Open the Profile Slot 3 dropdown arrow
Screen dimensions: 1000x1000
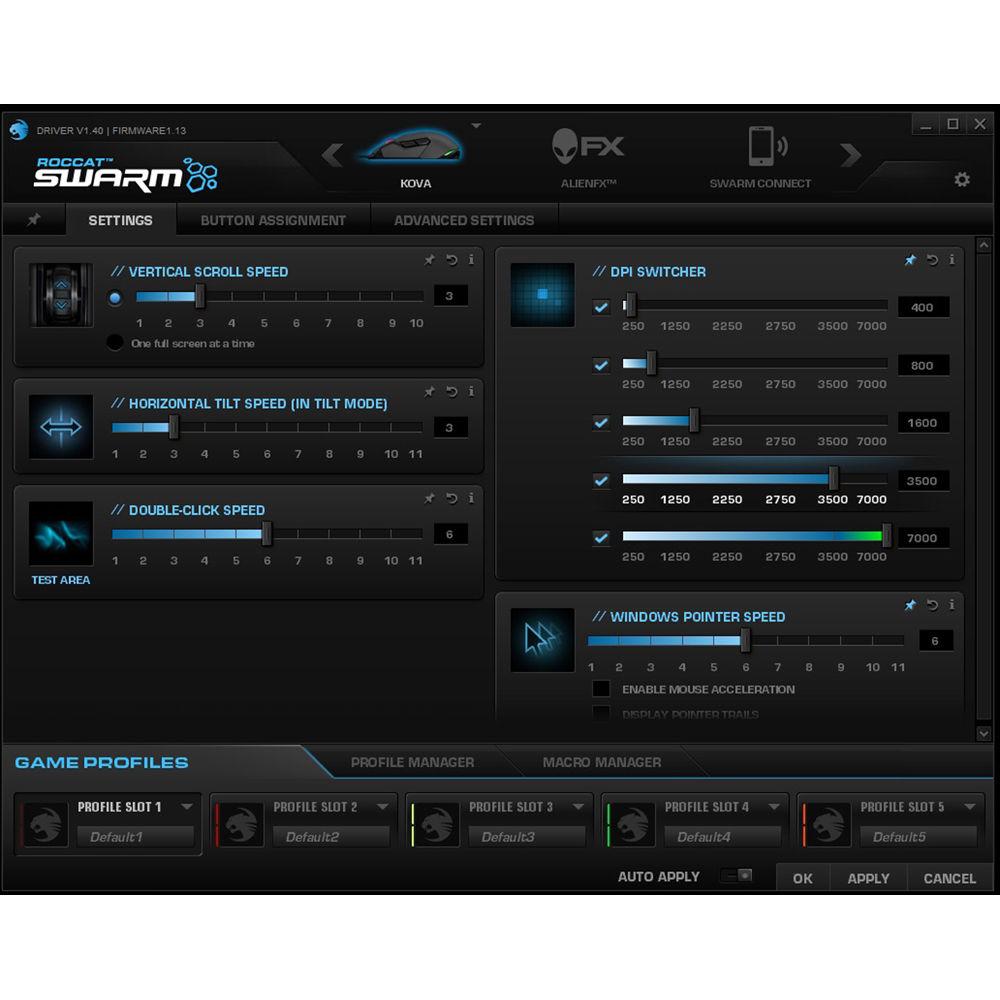click(x=577, y=807)
